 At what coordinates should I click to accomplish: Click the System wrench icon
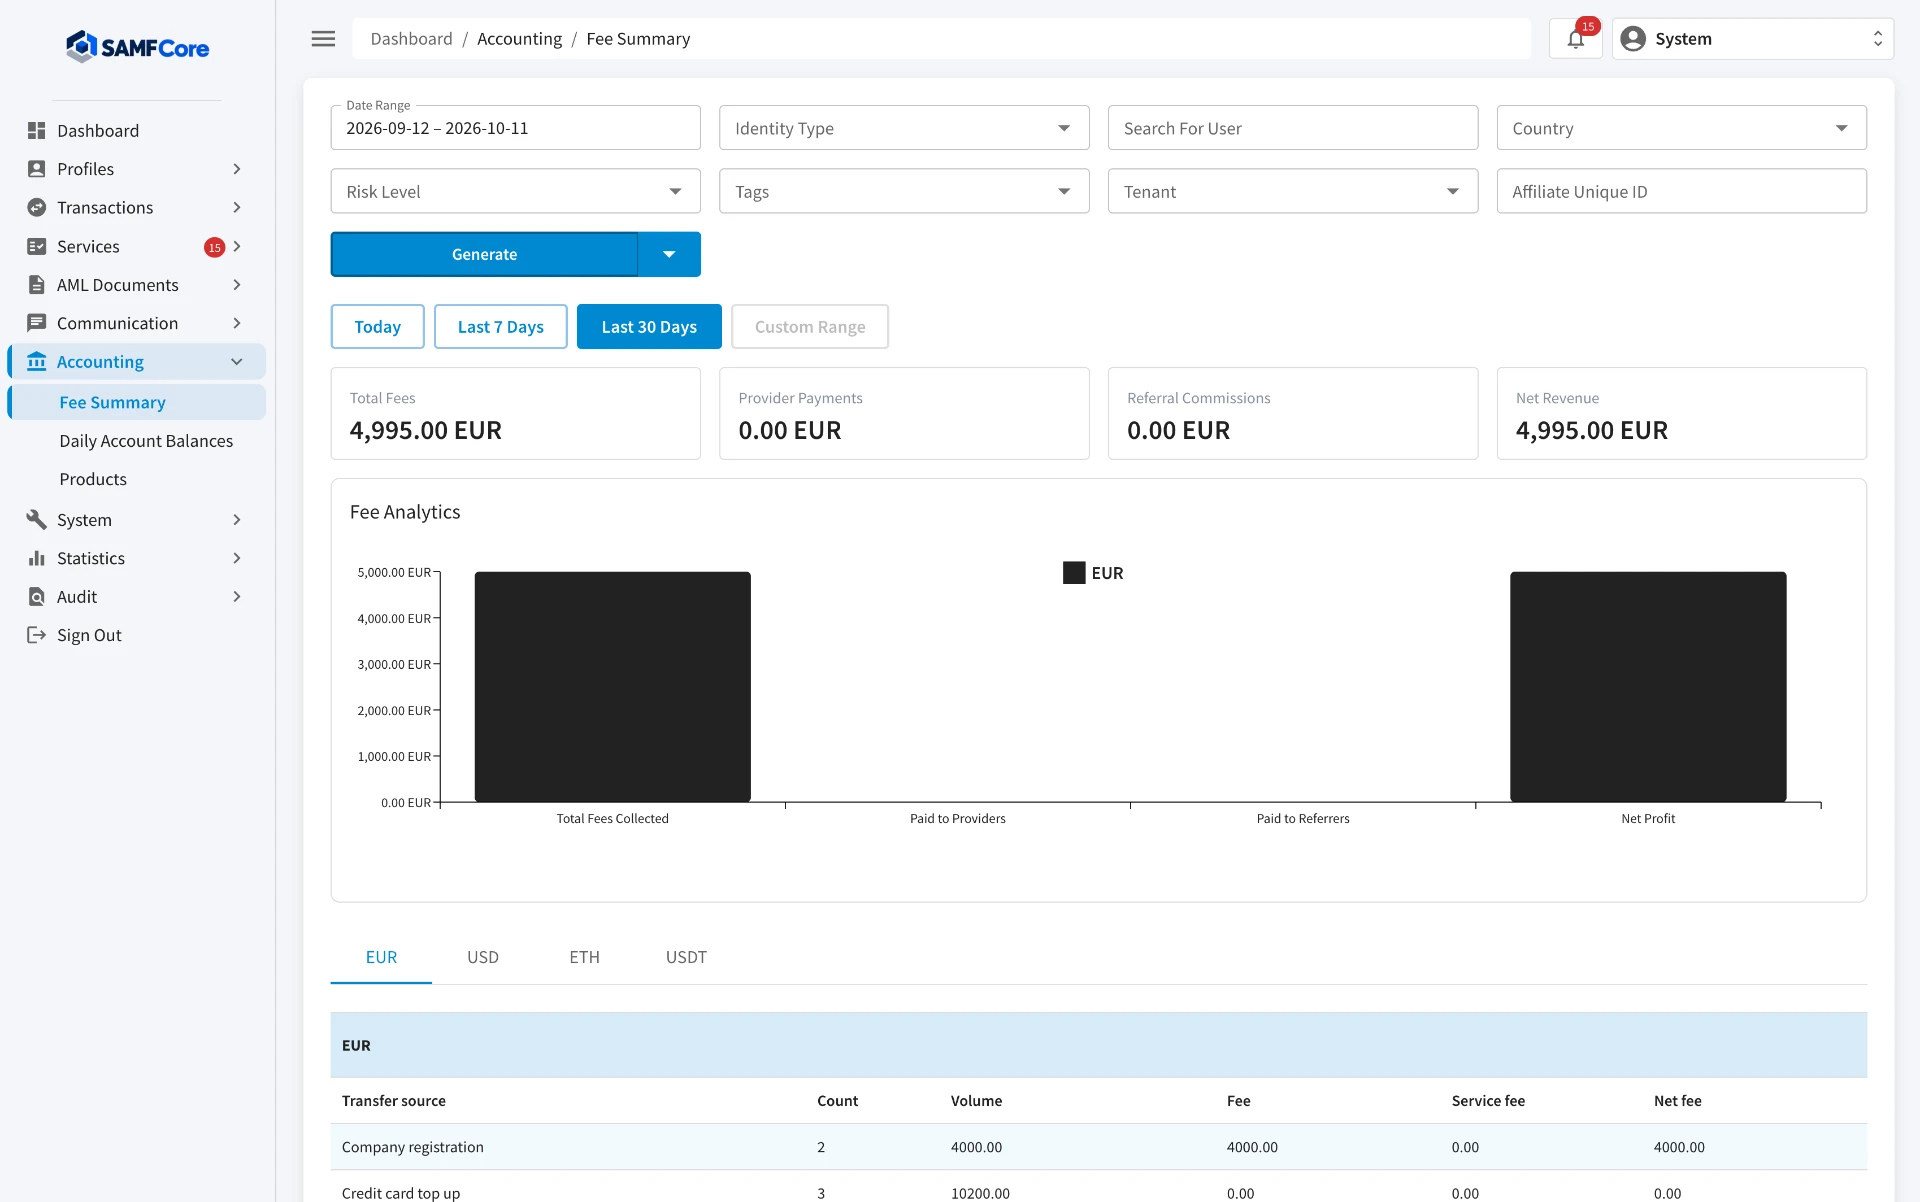coord(37,520)
